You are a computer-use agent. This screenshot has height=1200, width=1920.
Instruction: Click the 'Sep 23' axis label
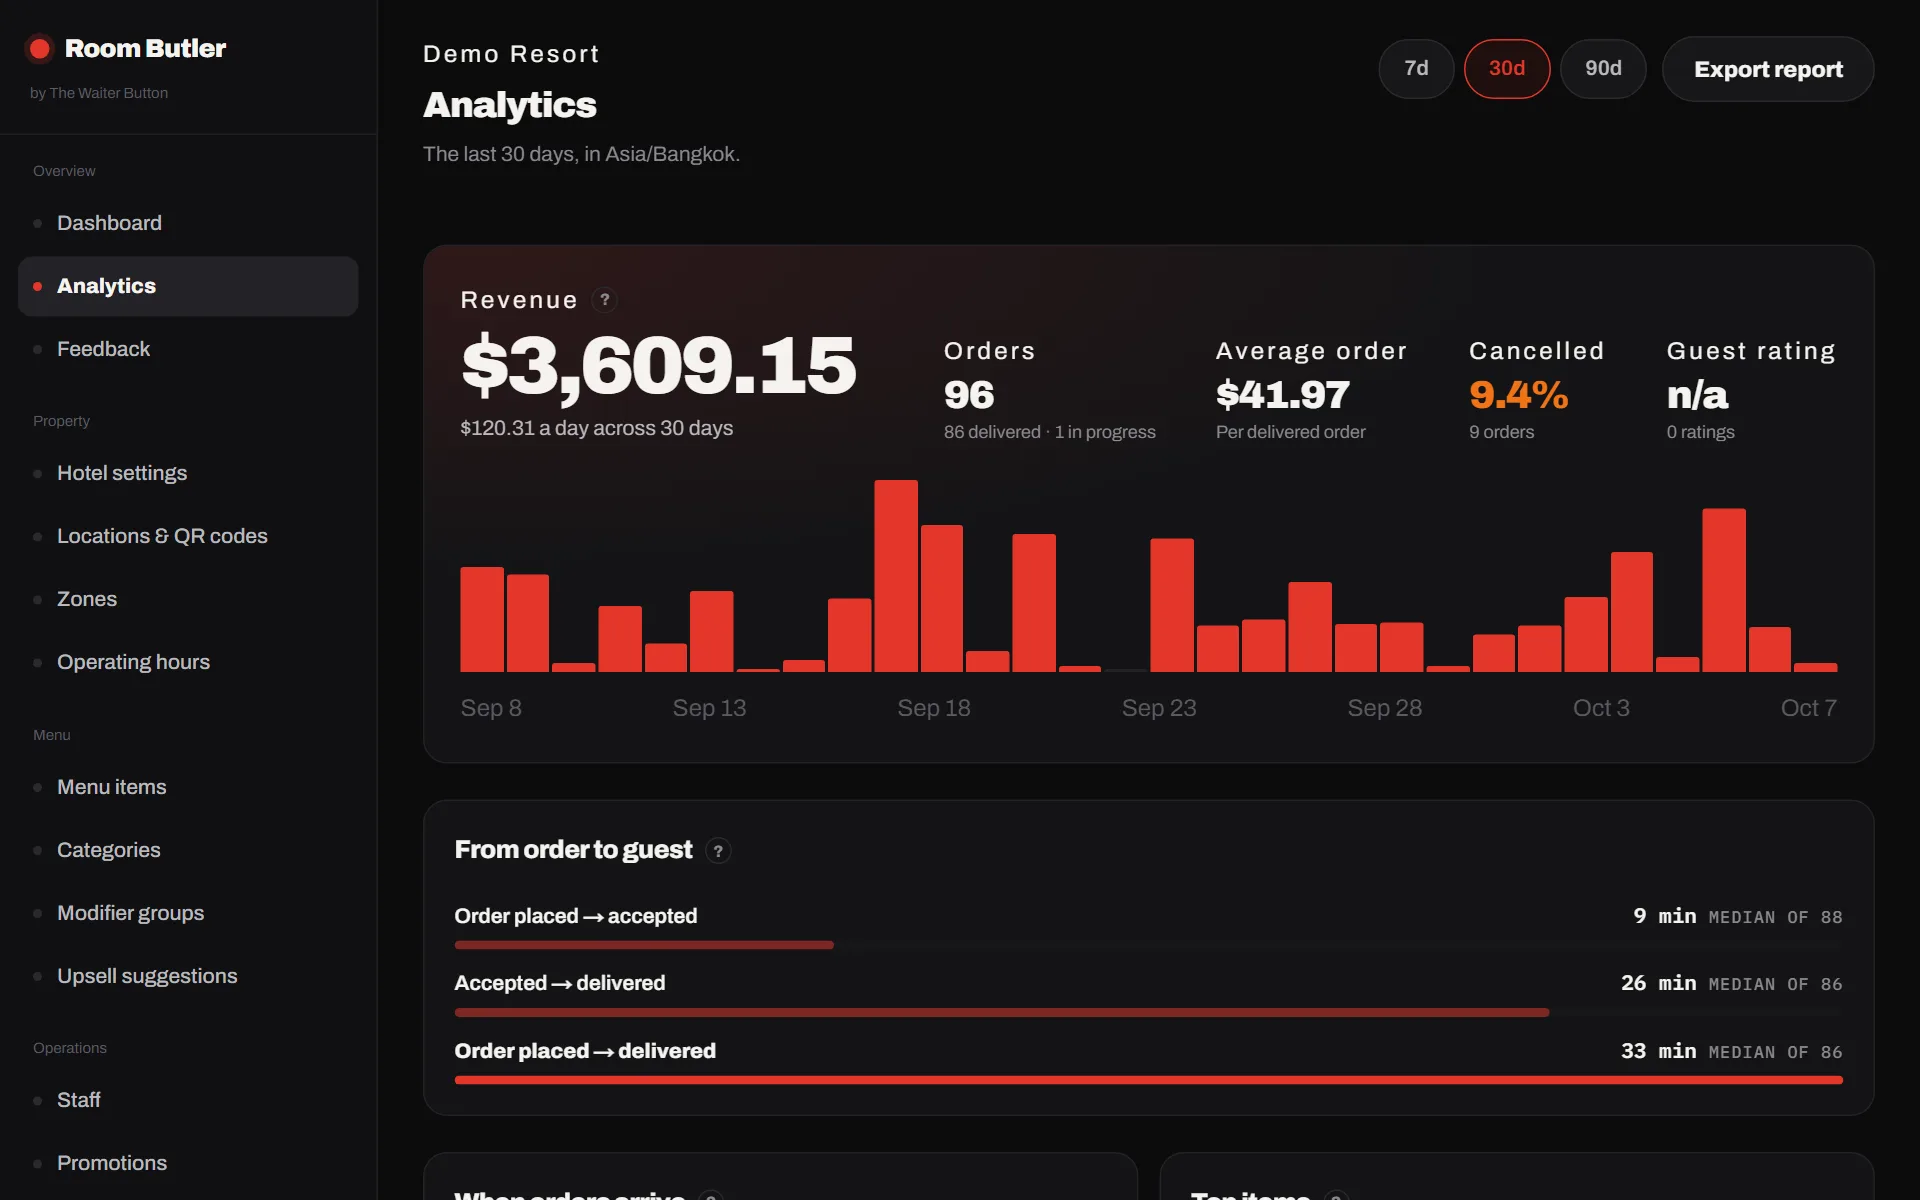click(1159, 708)
